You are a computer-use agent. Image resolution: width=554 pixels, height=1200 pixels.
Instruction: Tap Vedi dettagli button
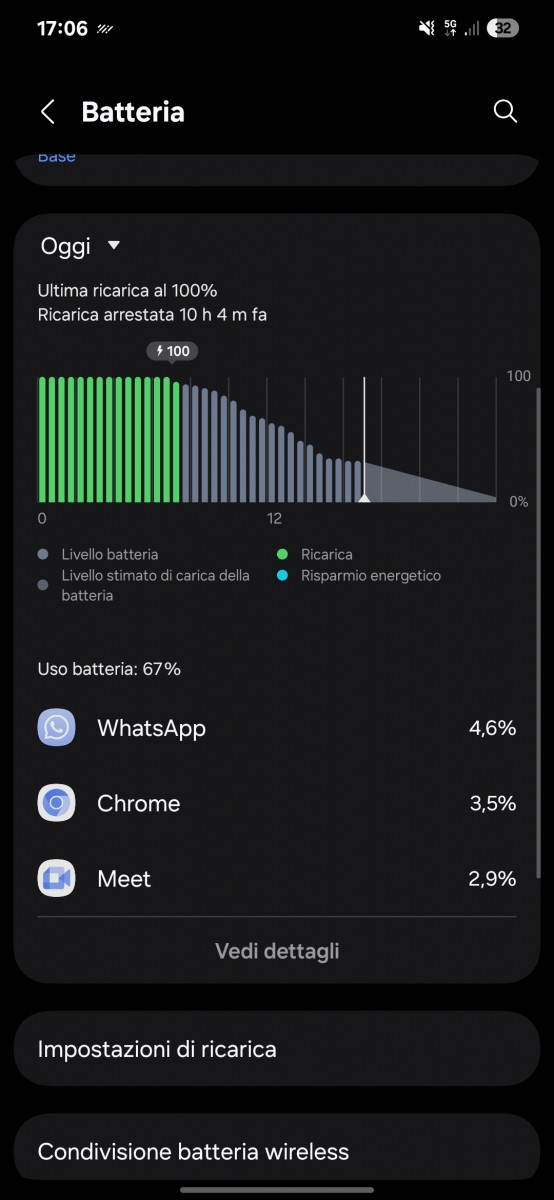point(277,951)
